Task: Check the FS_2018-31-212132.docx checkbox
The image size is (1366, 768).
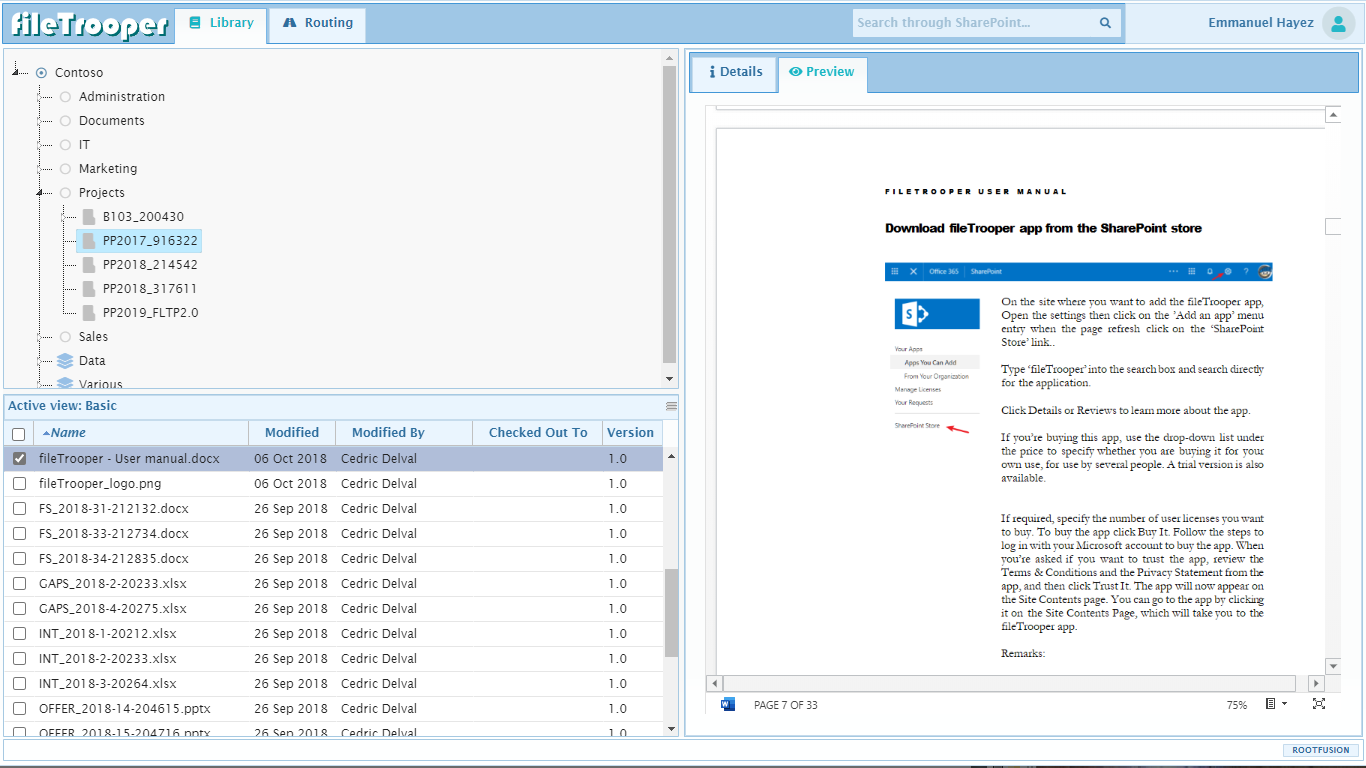Action: [x=19, y=508]
